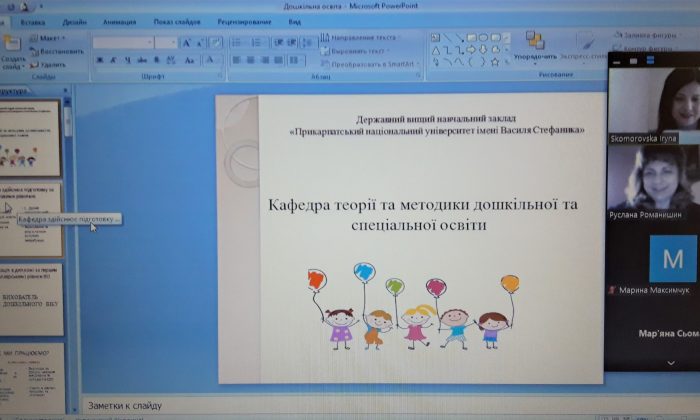Click the Восстановить button
The height and width of the screenshot is (420, 700).
click(x=56, y=51)
